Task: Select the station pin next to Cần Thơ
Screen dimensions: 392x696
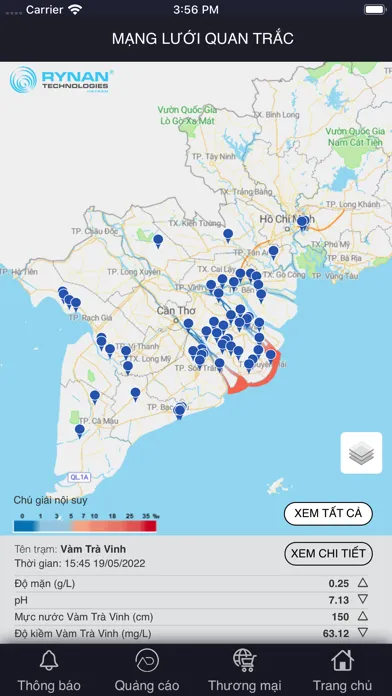Action: click(188, 324)
